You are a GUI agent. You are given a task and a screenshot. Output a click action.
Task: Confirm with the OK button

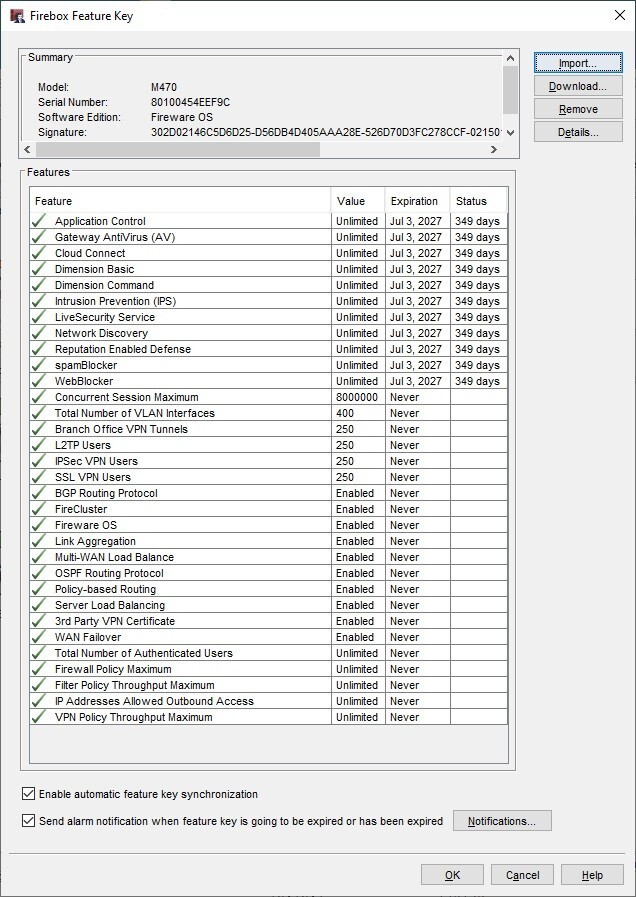[x=452, y=875]
